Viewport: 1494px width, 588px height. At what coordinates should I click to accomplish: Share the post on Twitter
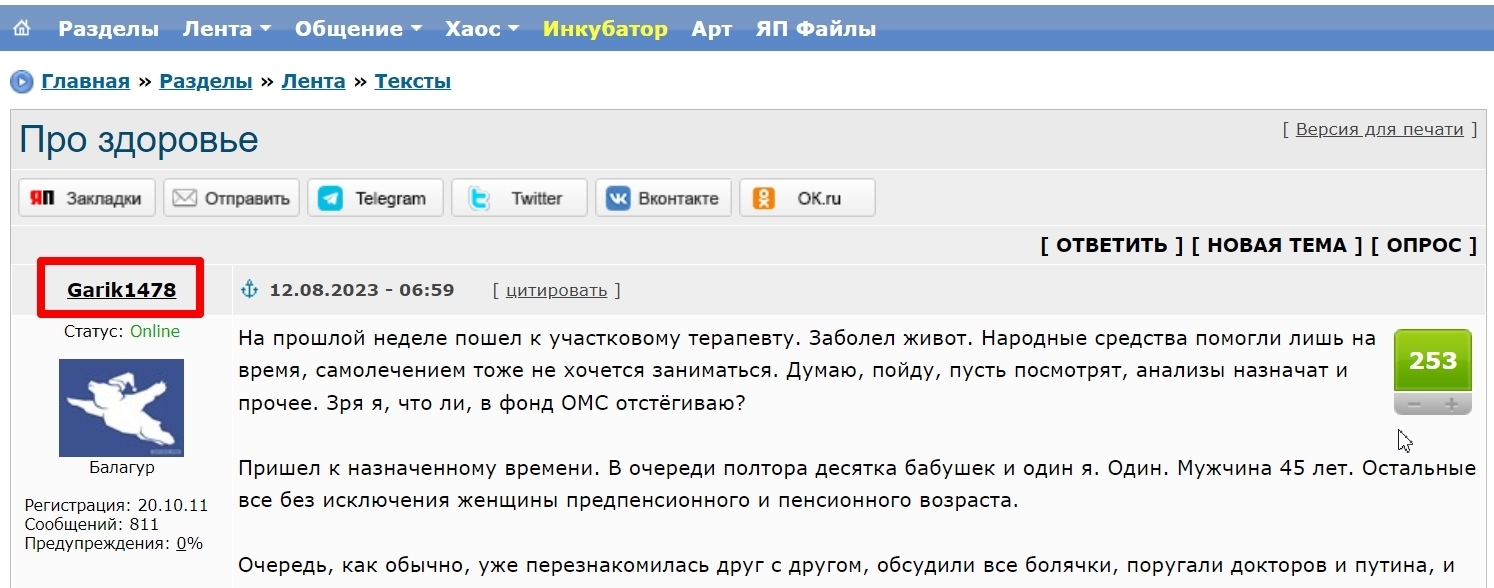(519, 198)
